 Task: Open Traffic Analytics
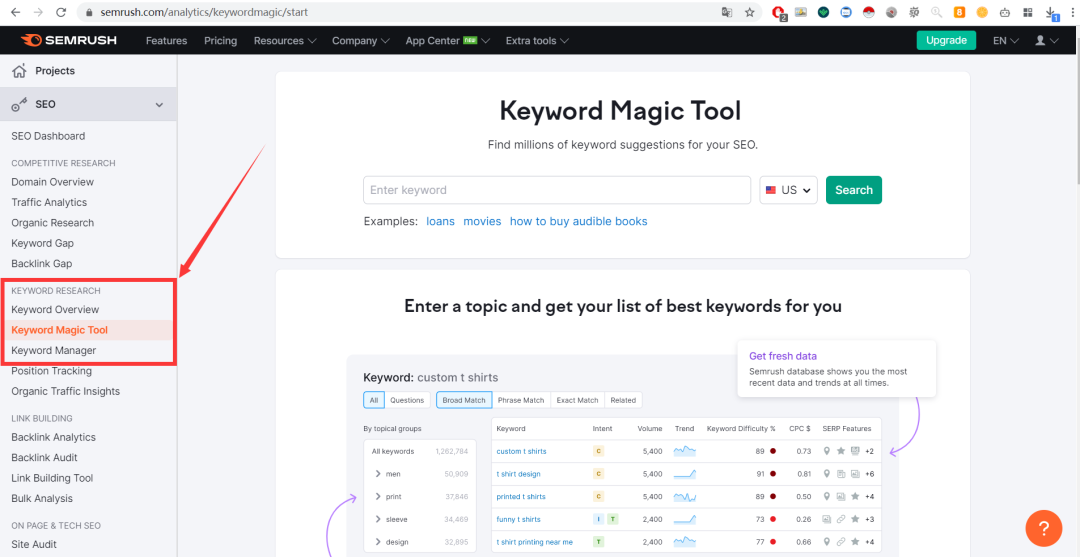click(49, 202)
